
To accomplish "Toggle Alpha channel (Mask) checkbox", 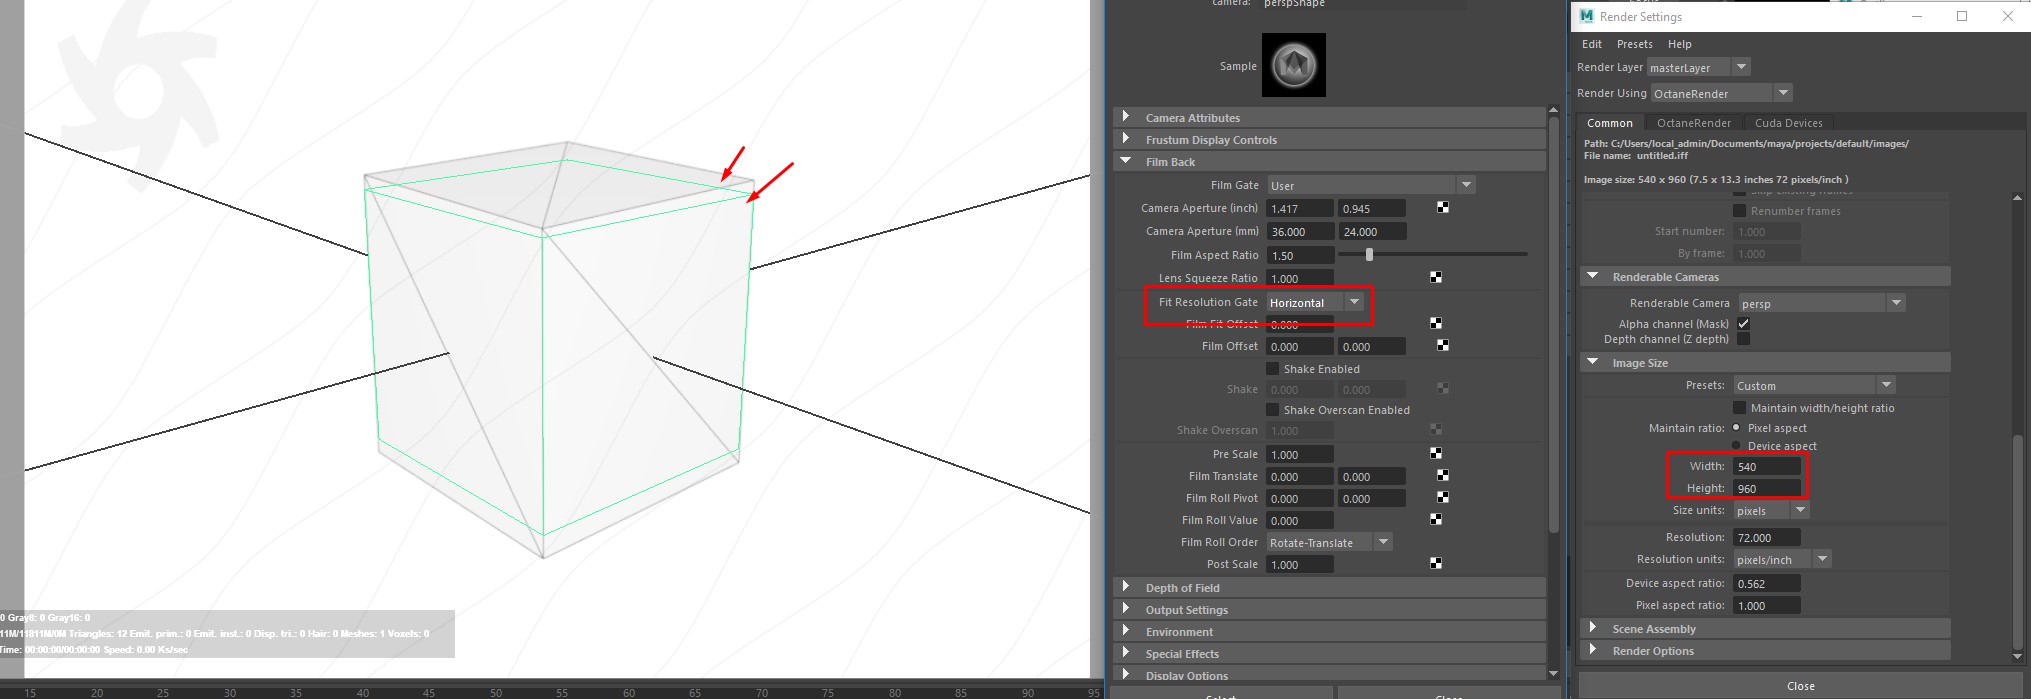I will [x=1743, y=323].
